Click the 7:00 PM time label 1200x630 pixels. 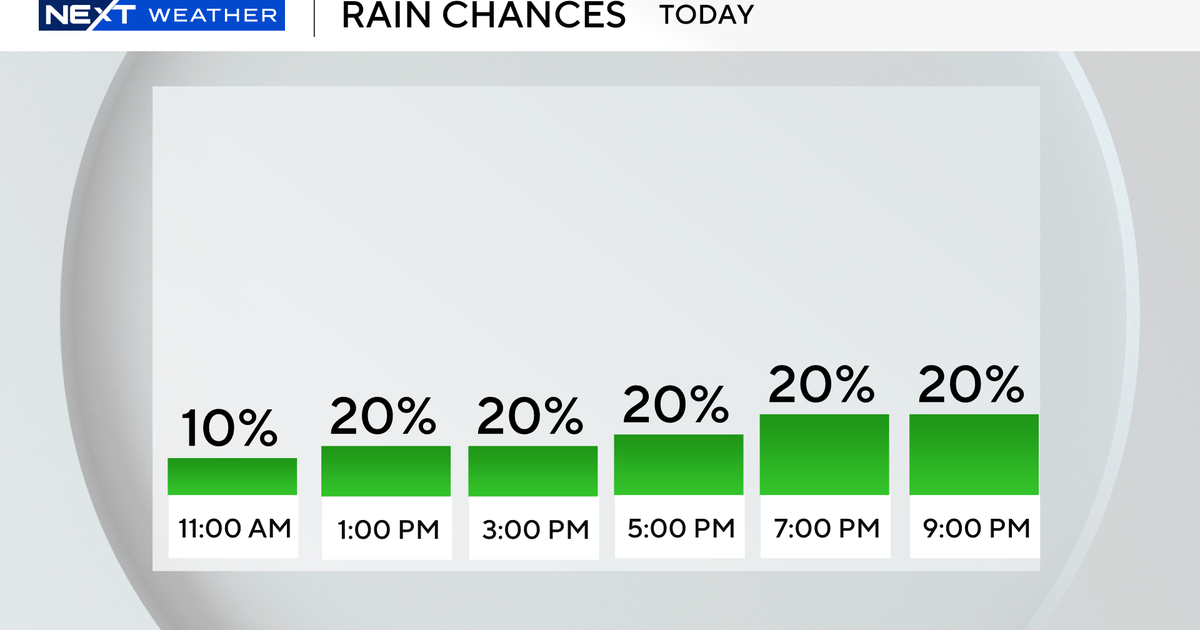pyautogui.click(x=824, y=527)
